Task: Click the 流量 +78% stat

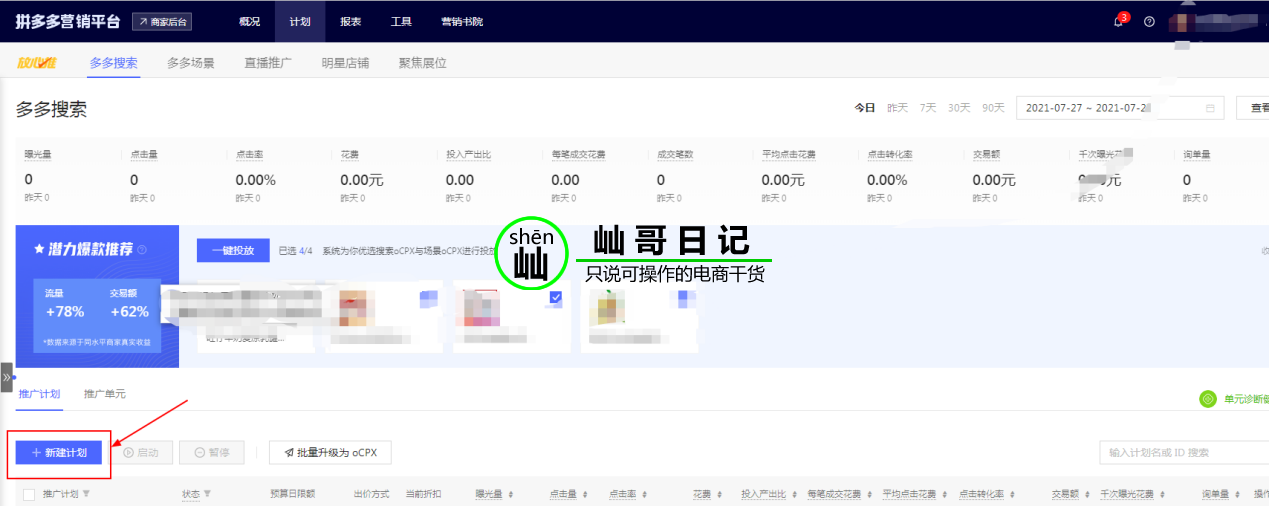Action: 64,304
